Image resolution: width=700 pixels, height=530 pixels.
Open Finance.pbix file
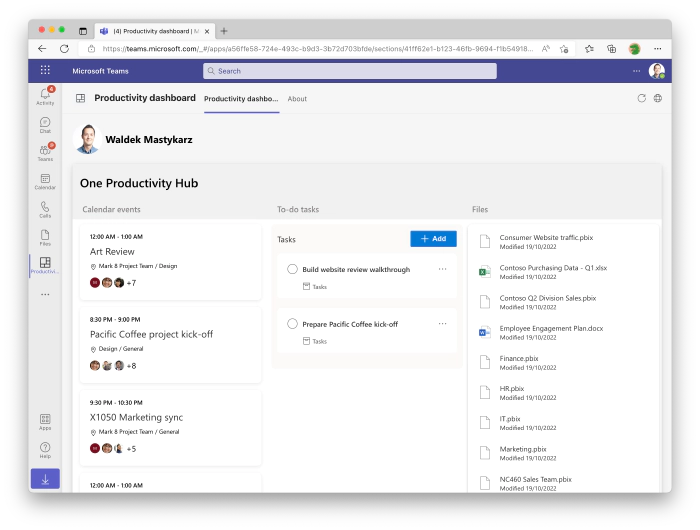coord(519,358)
